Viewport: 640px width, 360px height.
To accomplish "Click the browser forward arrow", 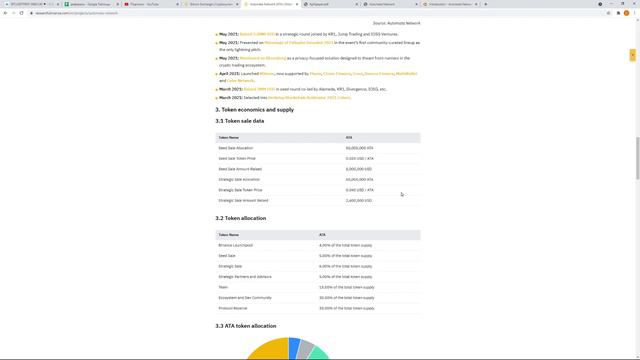I will (13, 13).
